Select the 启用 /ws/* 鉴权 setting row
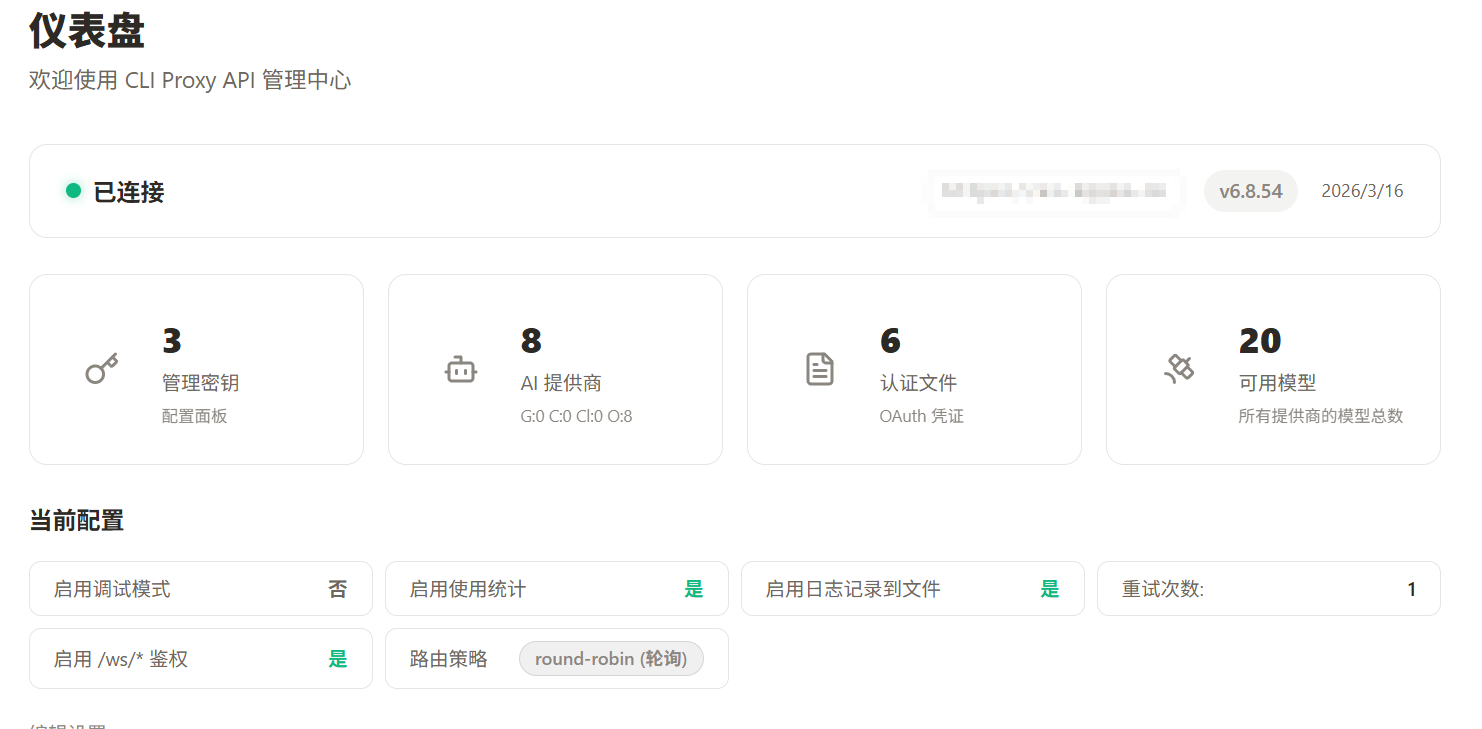Viewport: 1482px width, 729px height. click(200, 659)
